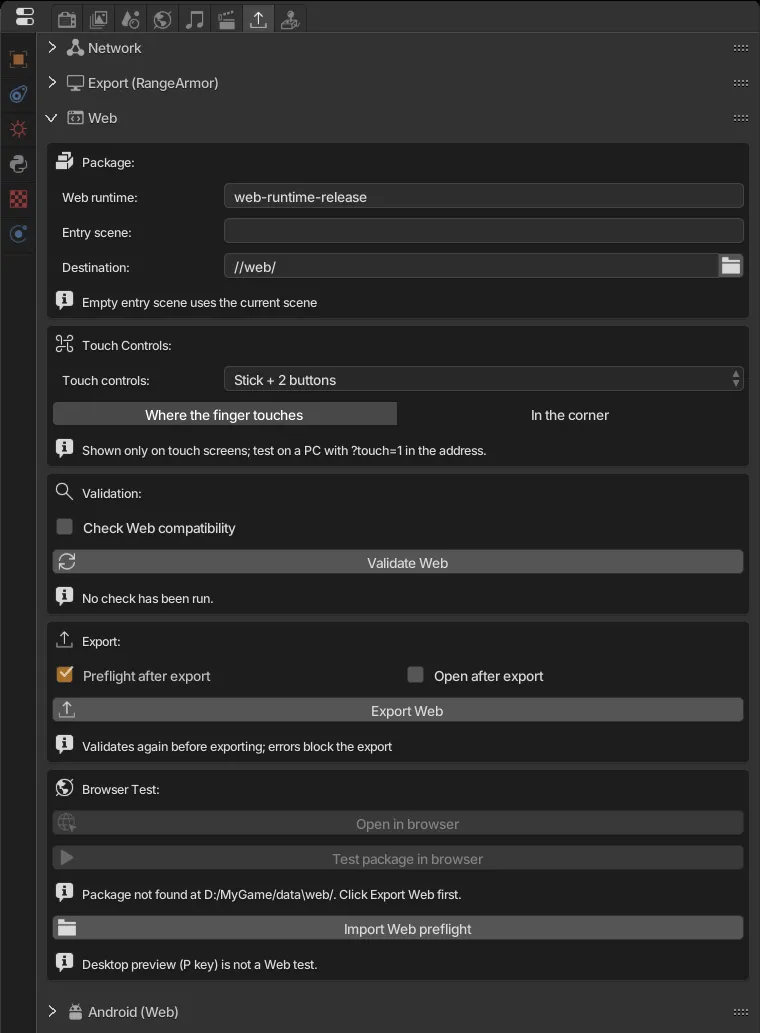The width and height of the screenshot is (760, 1033).
Task: Open the Python scripting sidebar icon
Action: [18, 164]
